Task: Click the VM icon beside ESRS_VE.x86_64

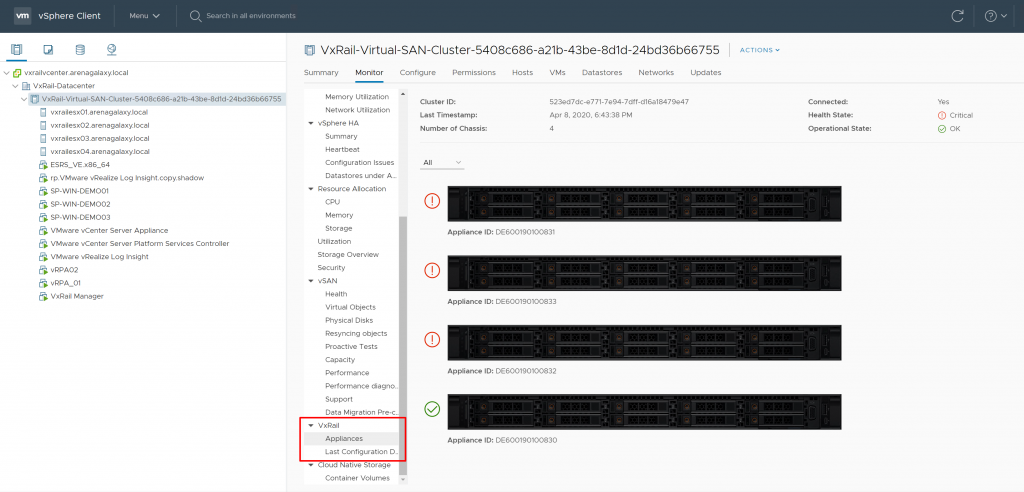Action: click(43, 165)
